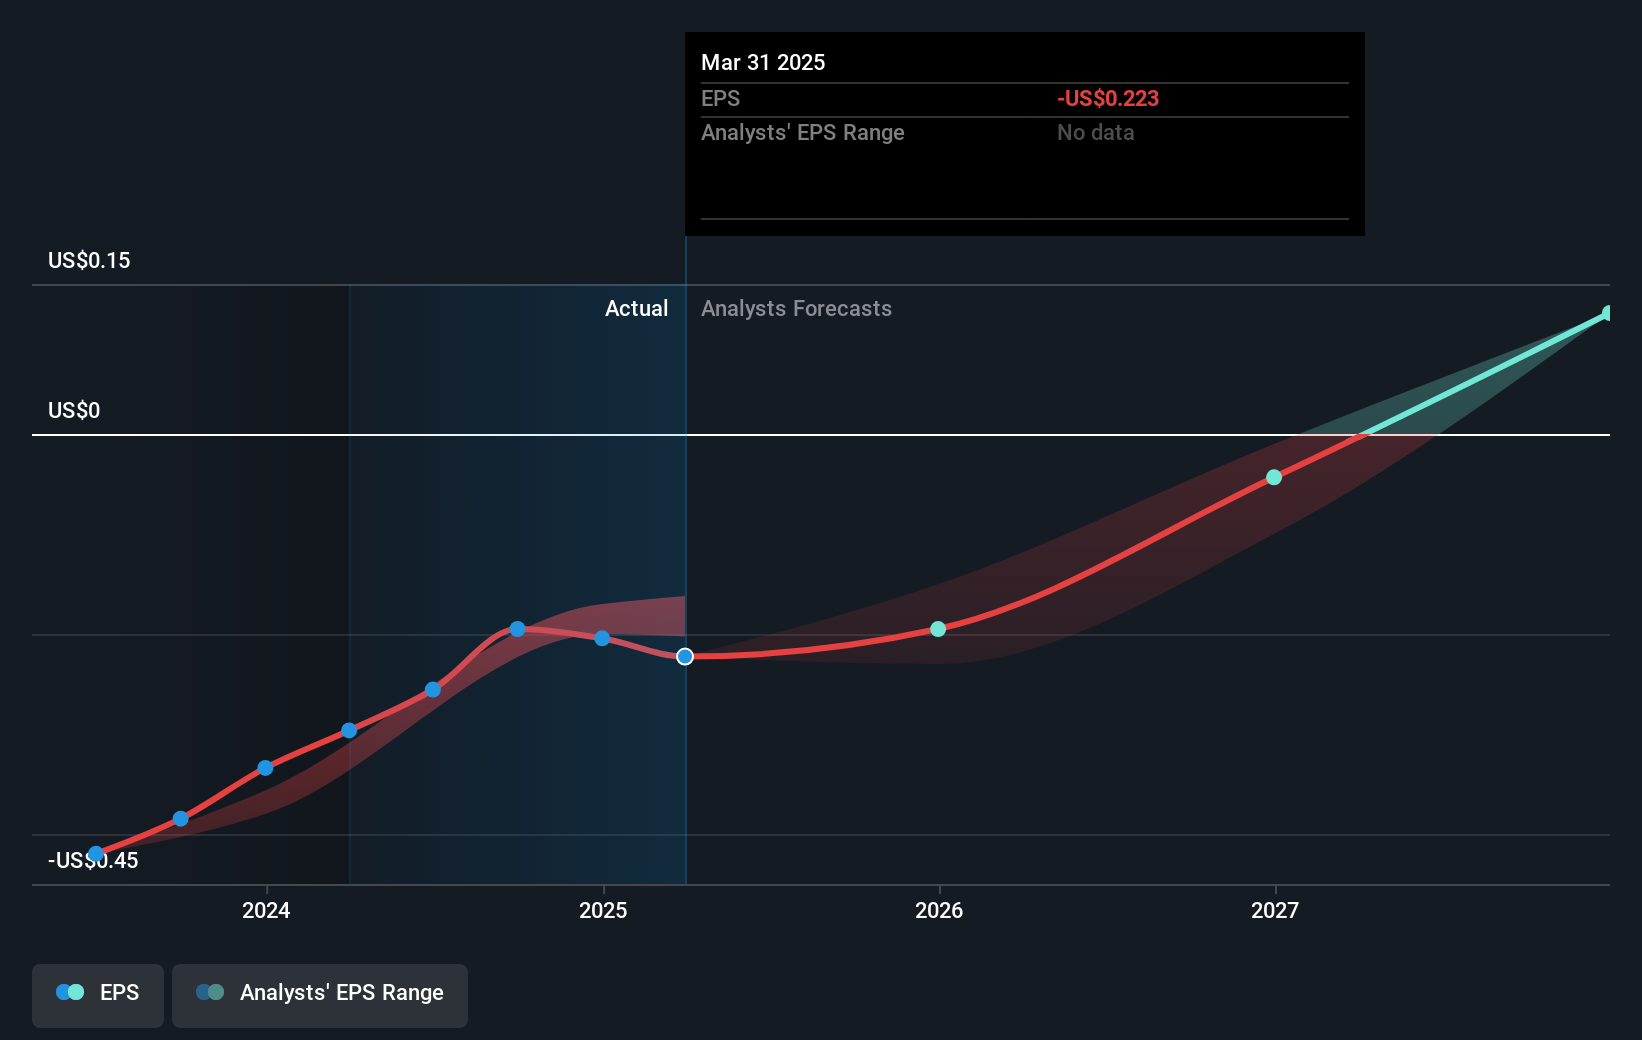Select the Analysts Forecasts tab label
The image size is (1642, 1040).
[x=796, y=308]
